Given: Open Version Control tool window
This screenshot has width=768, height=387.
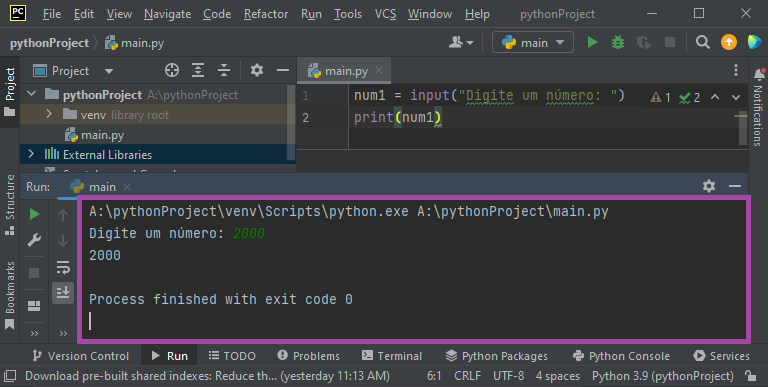Looking at the screenshot, I should pos(81,356).
